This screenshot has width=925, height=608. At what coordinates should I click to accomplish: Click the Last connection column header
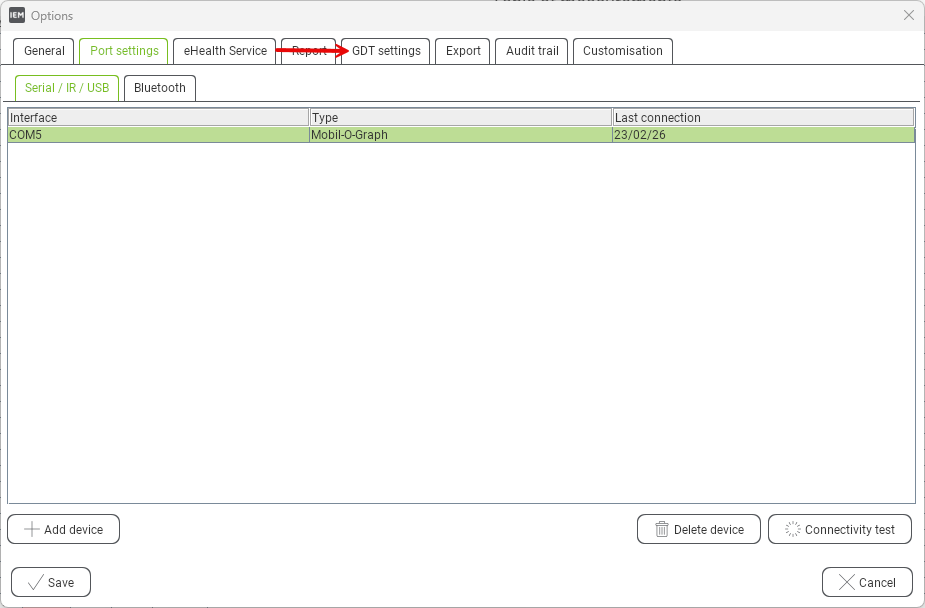coord(763,117)
